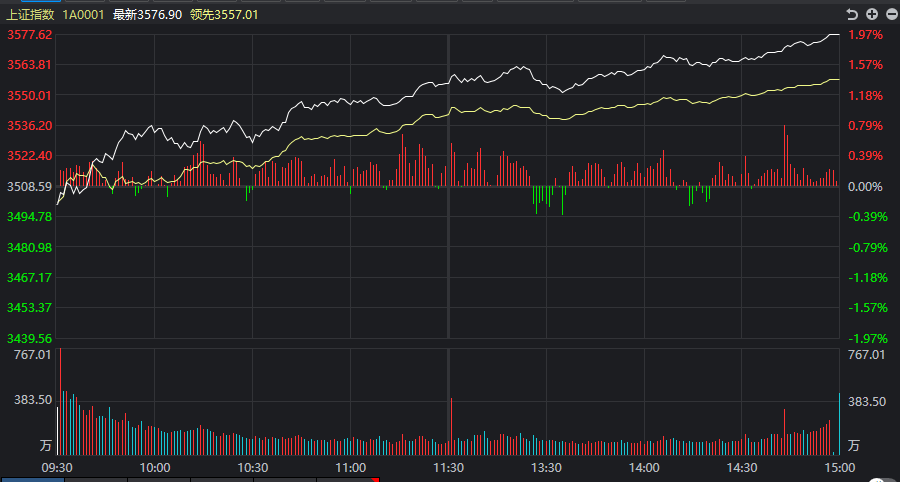Click the stock code 1A0001
Viewport: 900px width, 482px height.
point(83,15)
